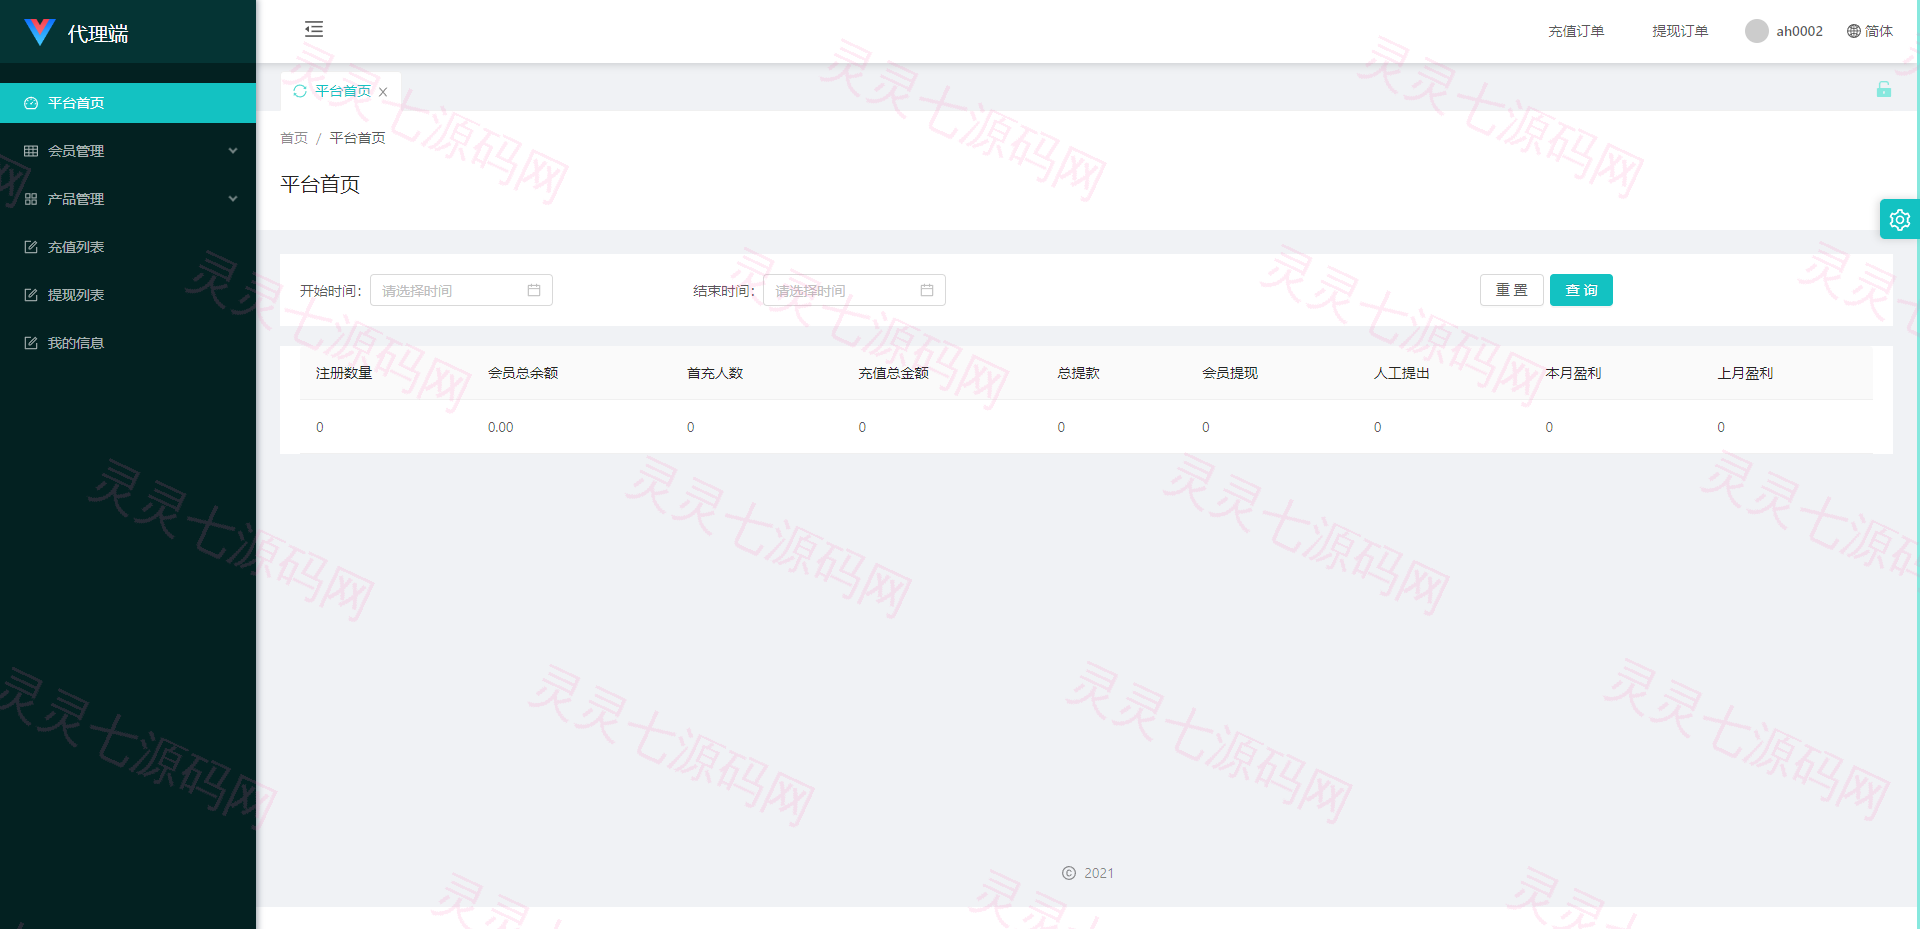
Task: Expand the 会员管理 submenu arrow
Action: coord(233,151)
